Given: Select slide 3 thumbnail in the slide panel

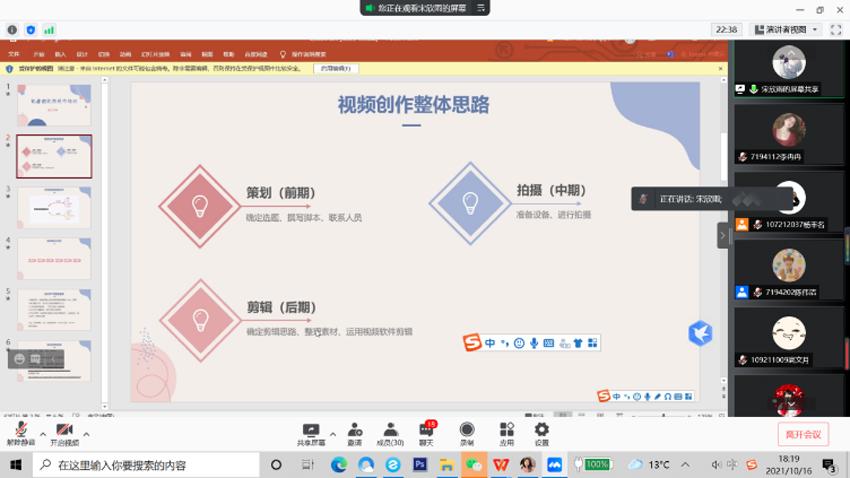Looking at the screenshot, I should click(x=54, y=207).
